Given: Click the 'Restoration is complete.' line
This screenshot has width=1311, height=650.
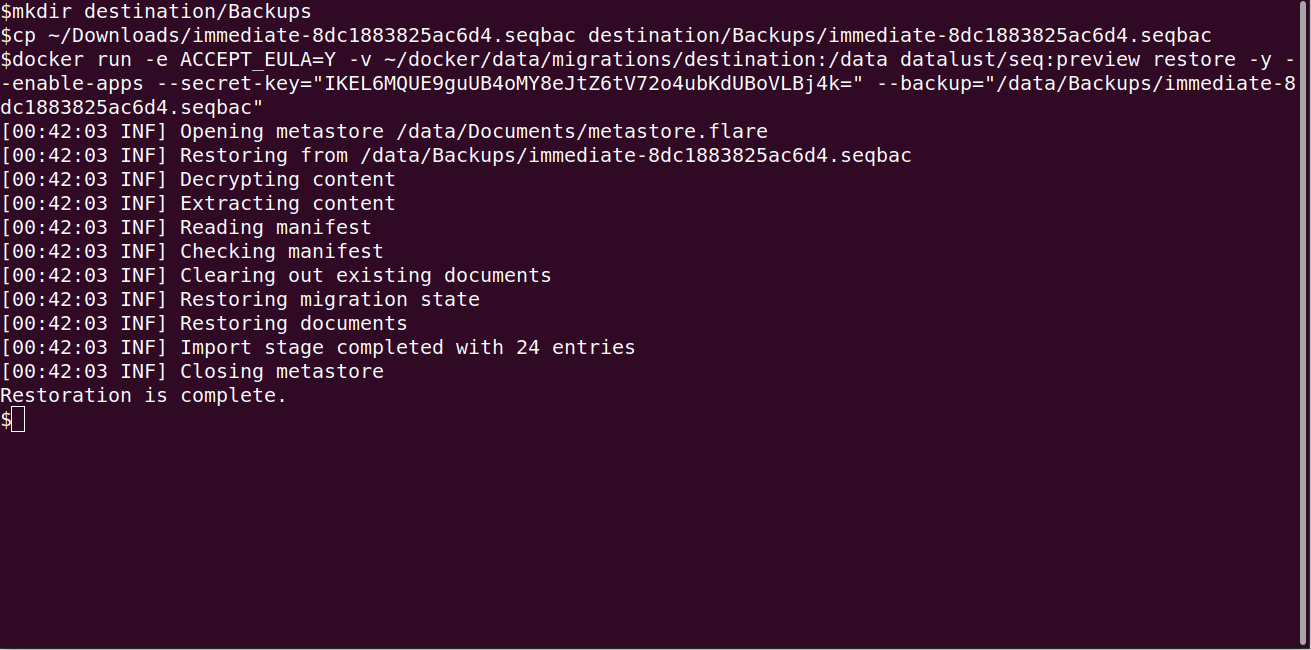Looking at the screenshot, I should pos(144,396).
